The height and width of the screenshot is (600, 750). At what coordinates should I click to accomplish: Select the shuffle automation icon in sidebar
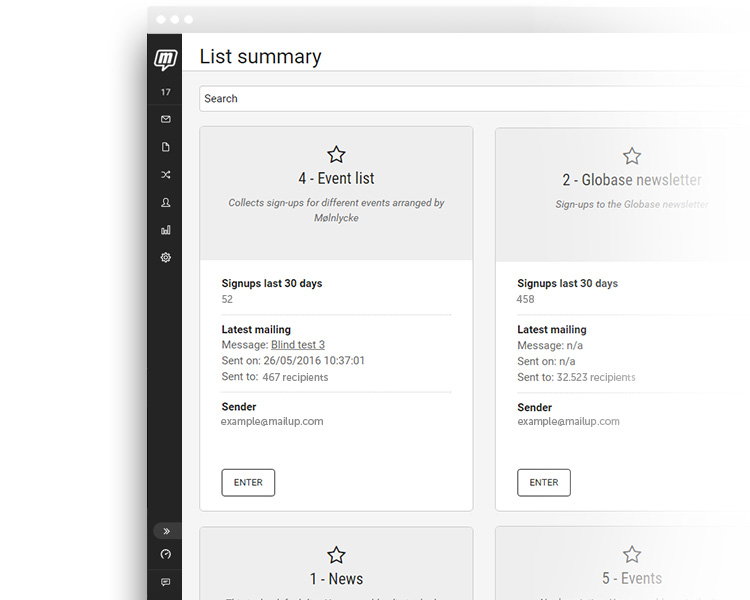pos(165,175)
